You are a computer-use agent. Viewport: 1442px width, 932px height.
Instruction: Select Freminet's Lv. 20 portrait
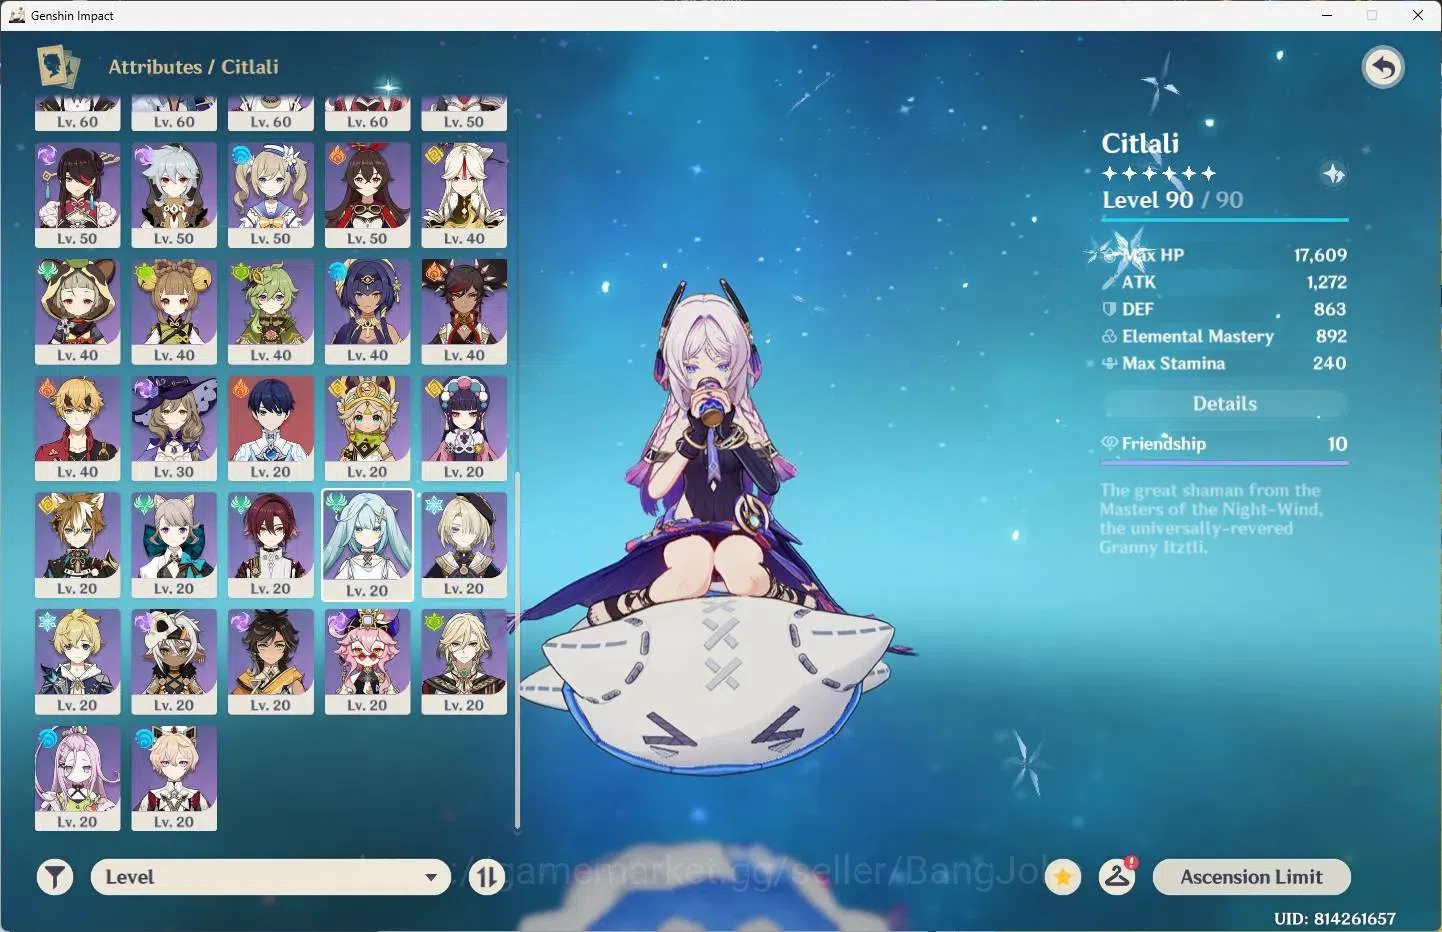point(464,545)
